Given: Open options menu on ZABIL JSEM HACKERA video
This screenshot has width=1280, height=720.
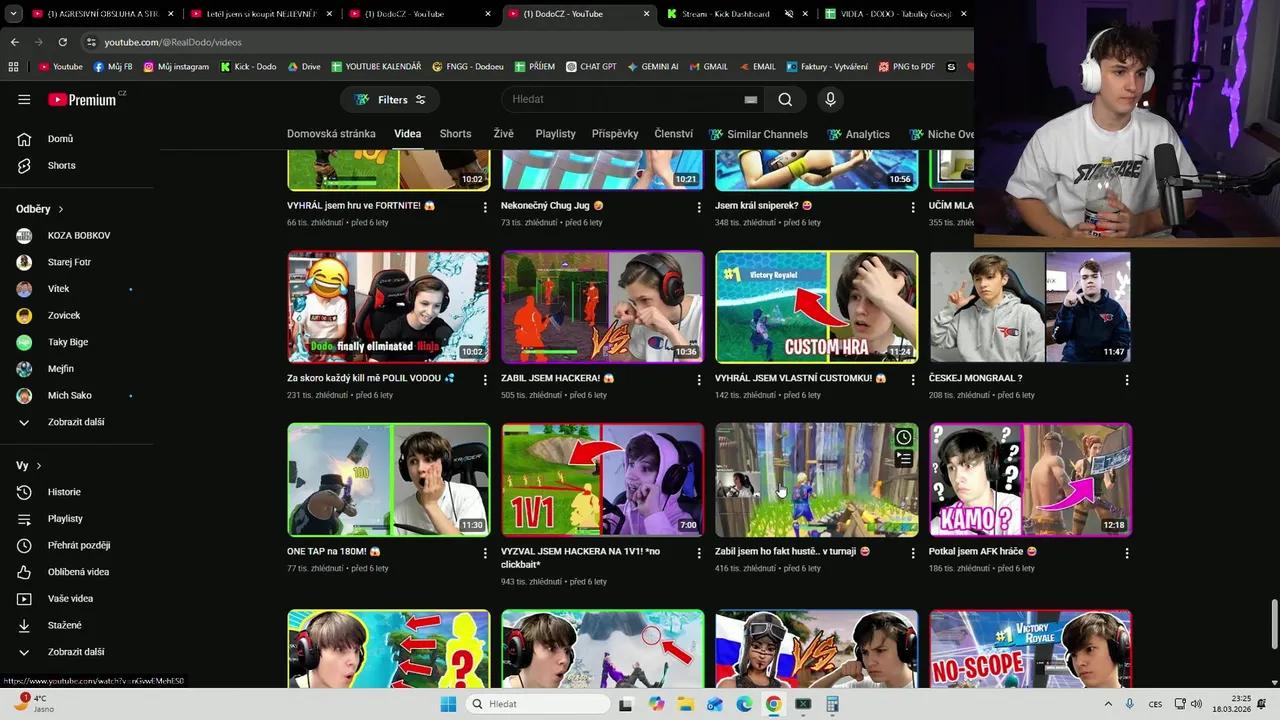Looking at the screenshot, I should click(699, 379).
